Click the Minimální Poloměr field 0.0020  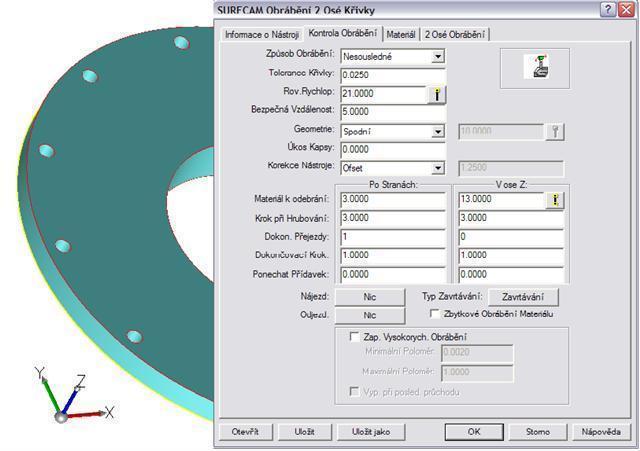point(477,353)
